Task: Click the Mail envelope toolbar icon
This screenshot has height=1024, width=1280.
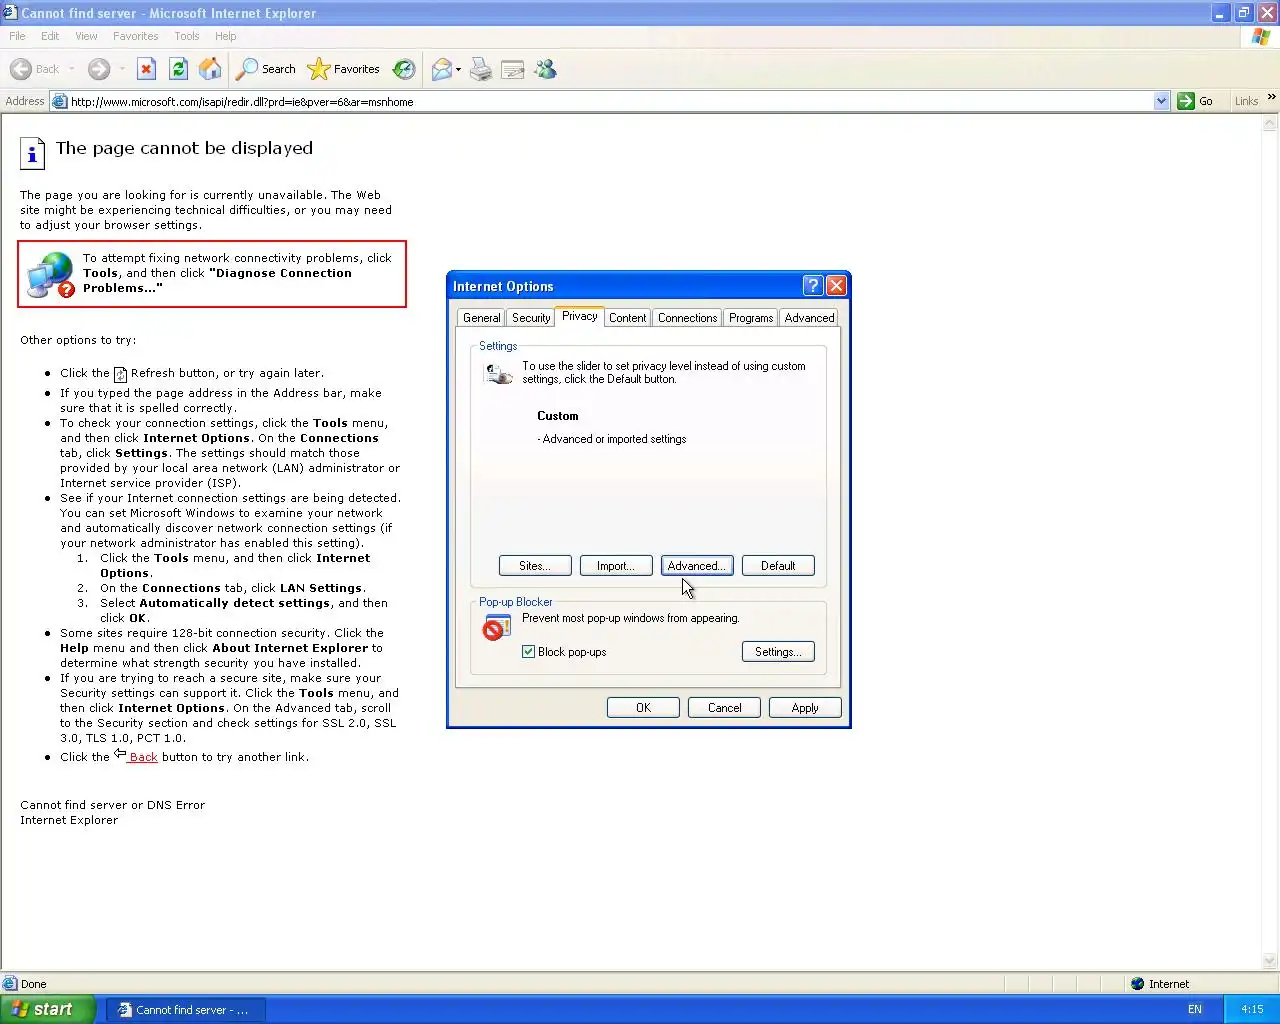Action: [441, 69]
